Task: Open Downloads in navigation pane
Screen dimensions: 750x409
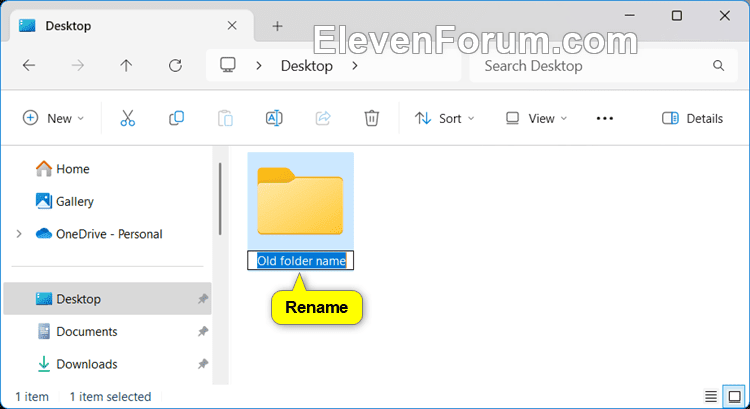Action: point(77,364)
